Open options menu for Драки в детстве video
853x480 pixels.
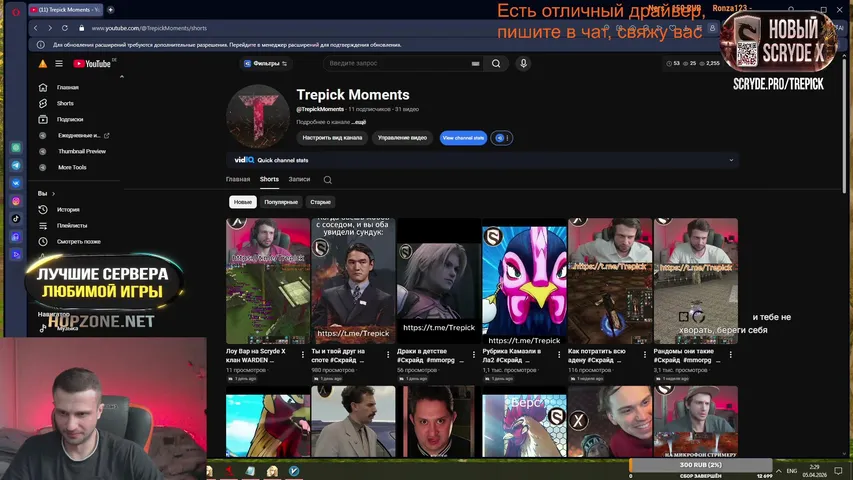pos(474,354)
